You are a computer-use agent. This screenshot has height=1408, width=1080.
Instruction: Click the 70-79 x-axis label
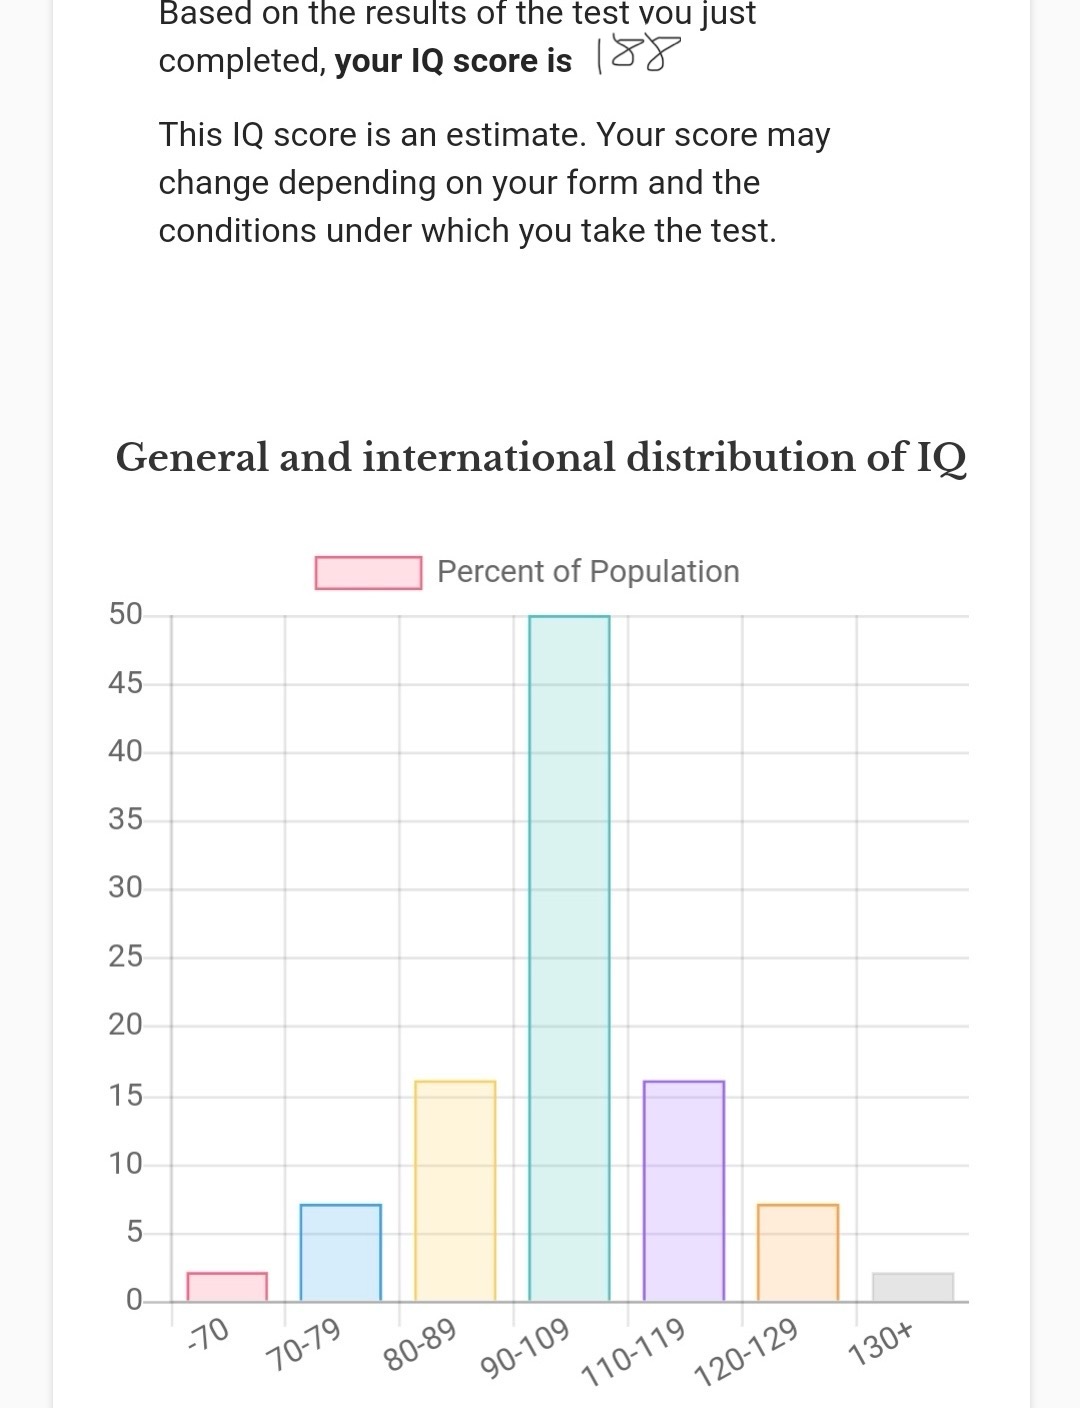[303, 1345]
